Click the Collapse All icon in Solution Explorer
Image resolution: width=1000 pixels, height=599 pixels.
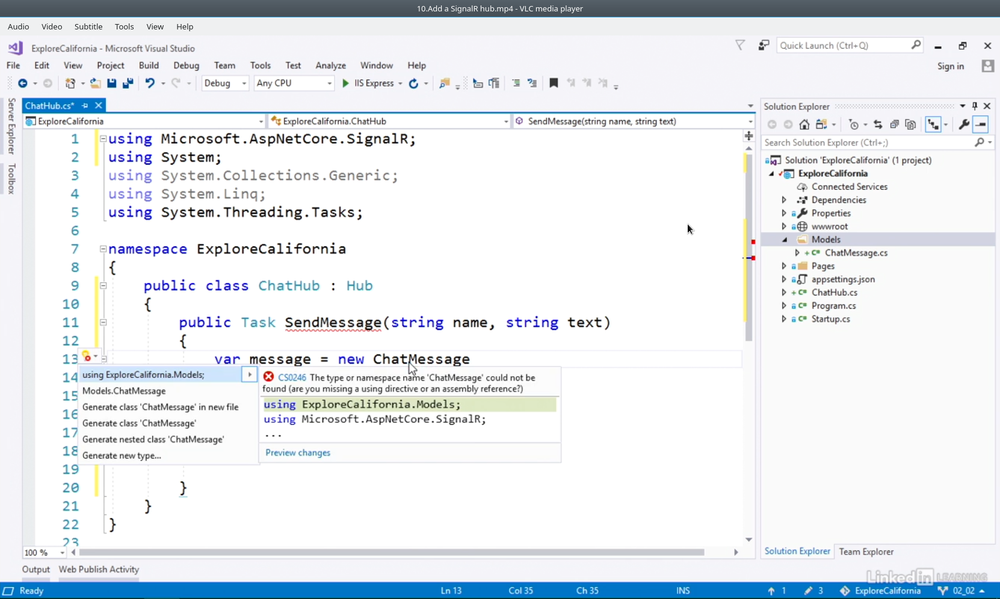(x=894, y=125)
